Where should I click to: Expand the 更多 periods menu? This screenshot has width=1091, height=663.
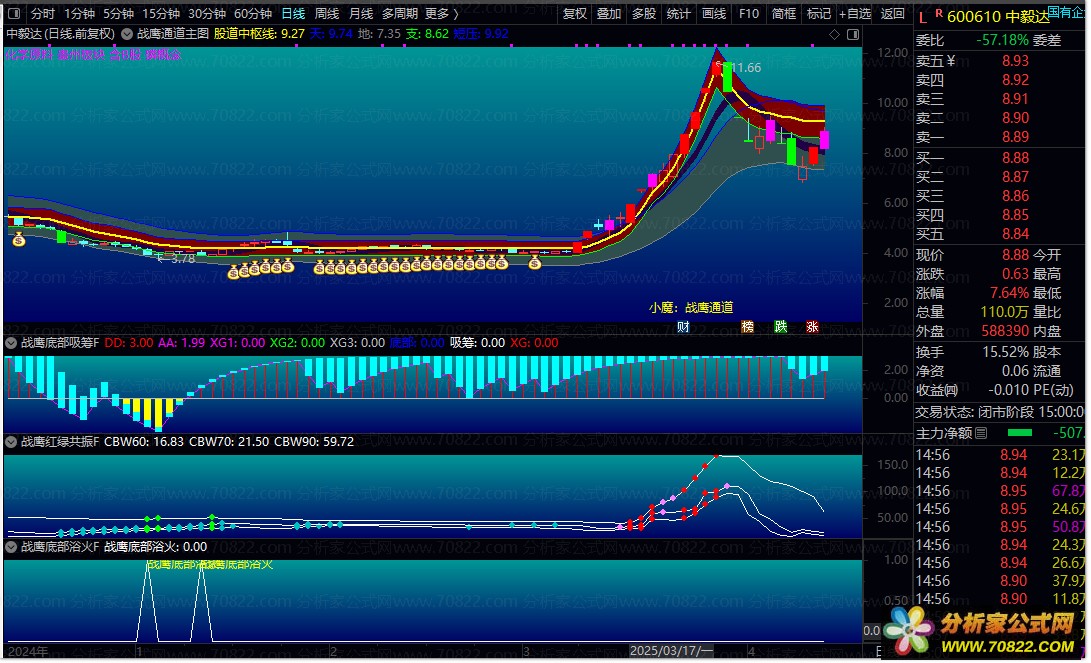click(x=441, y=13)
